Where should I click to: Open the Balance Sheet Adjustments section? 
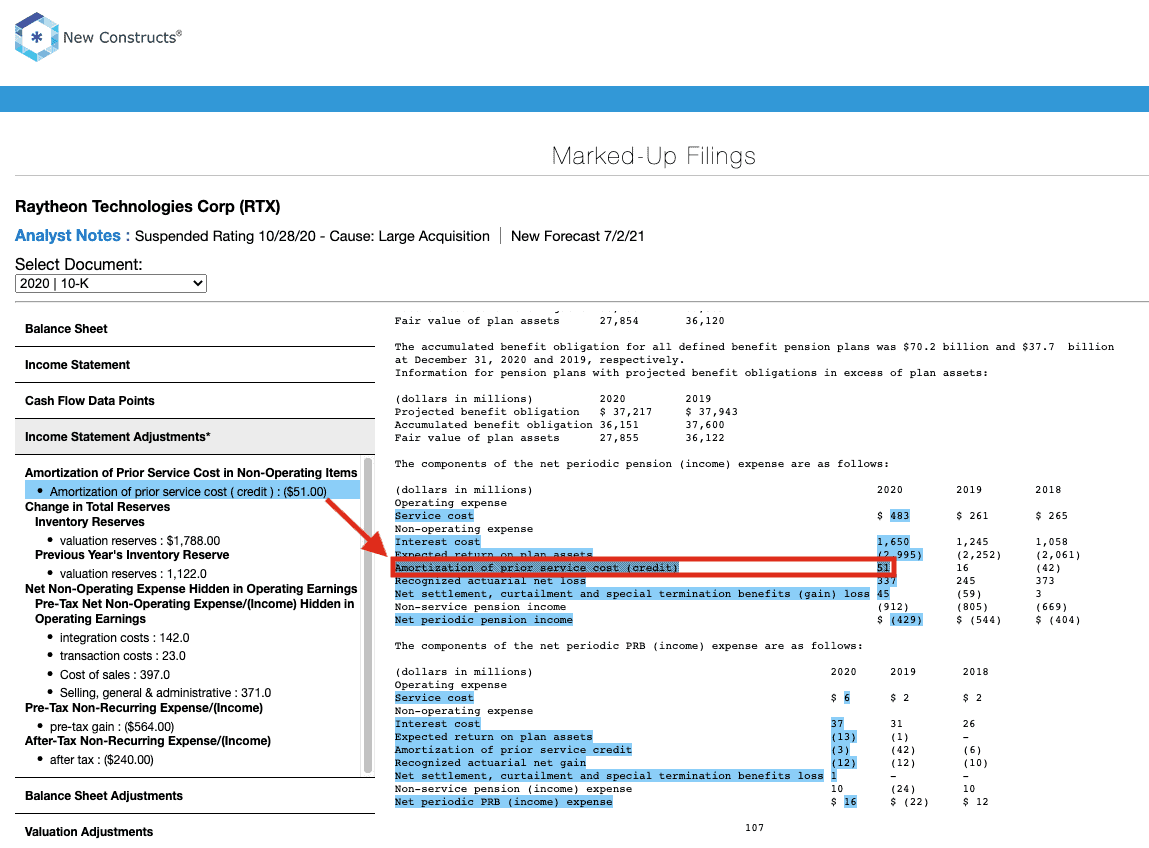(195, 796)
